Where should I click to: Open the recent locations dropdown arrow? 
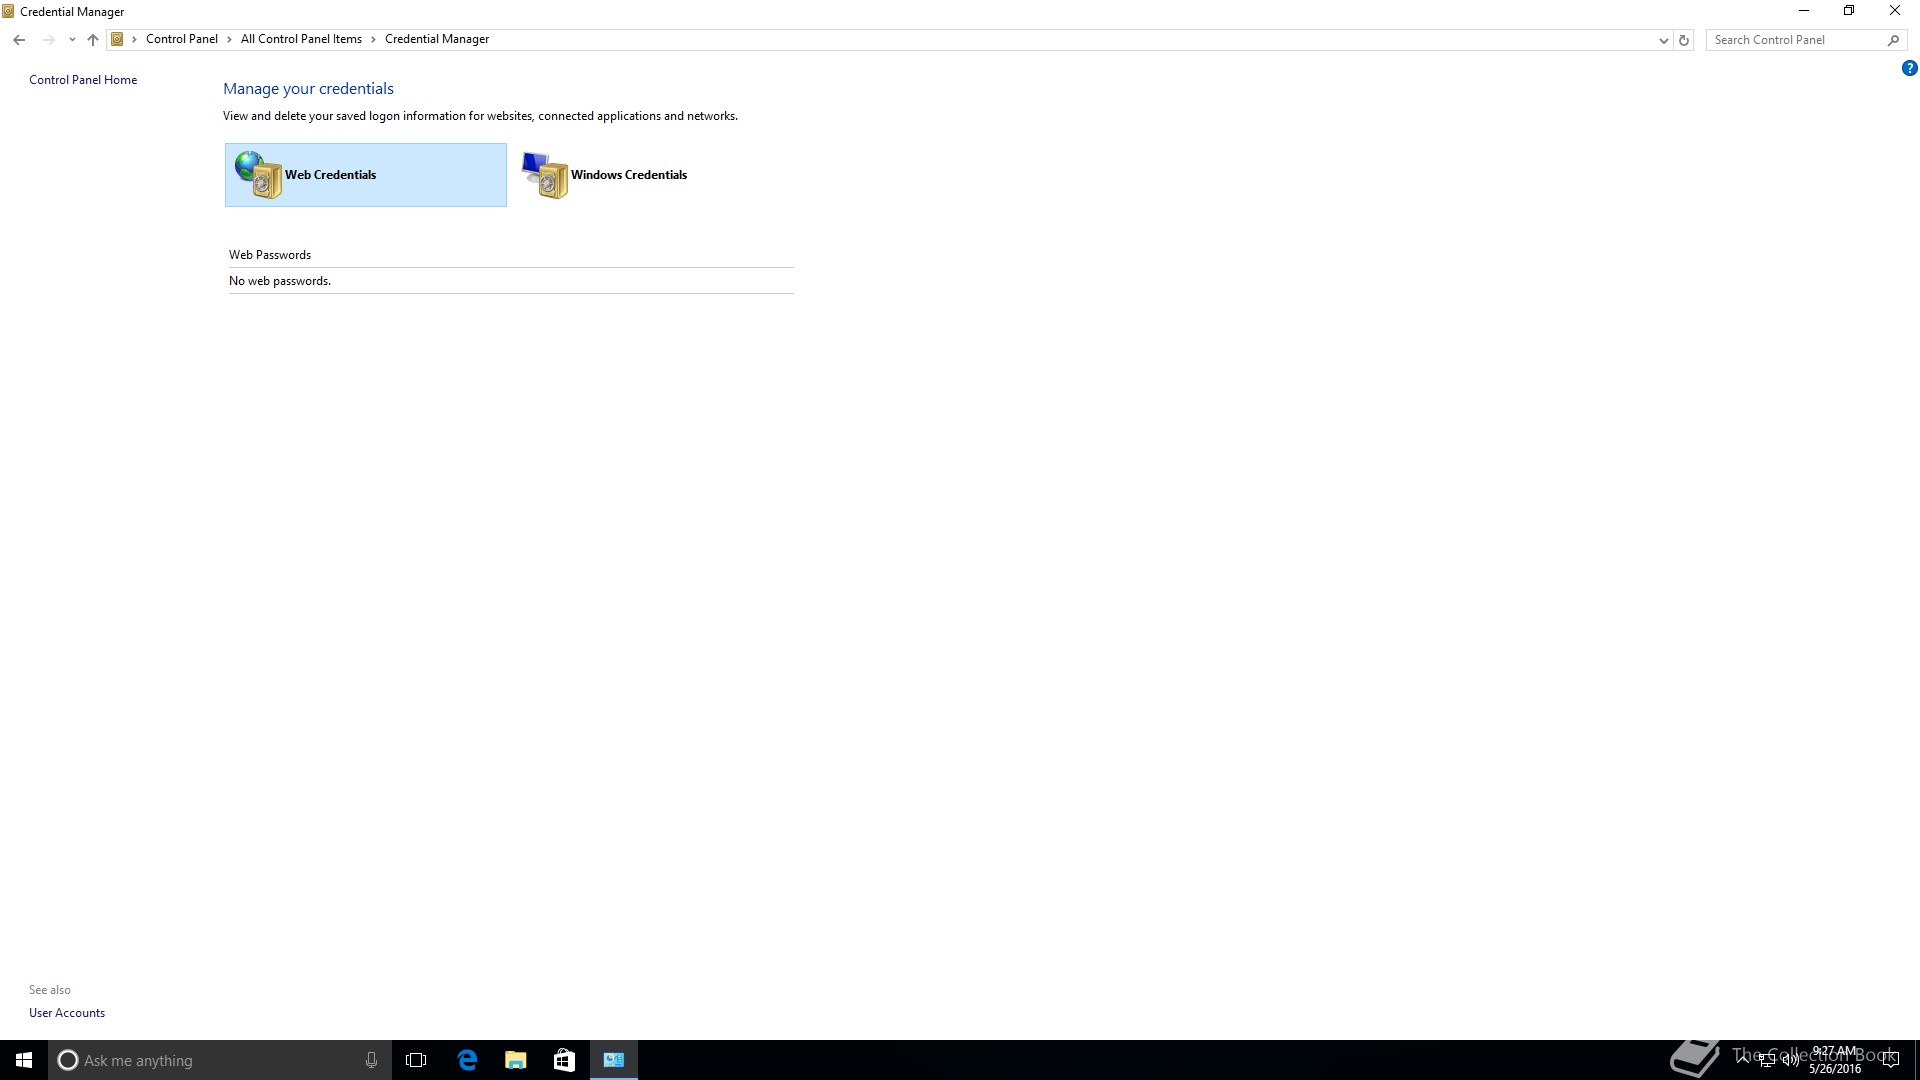(x=72, y=40)
